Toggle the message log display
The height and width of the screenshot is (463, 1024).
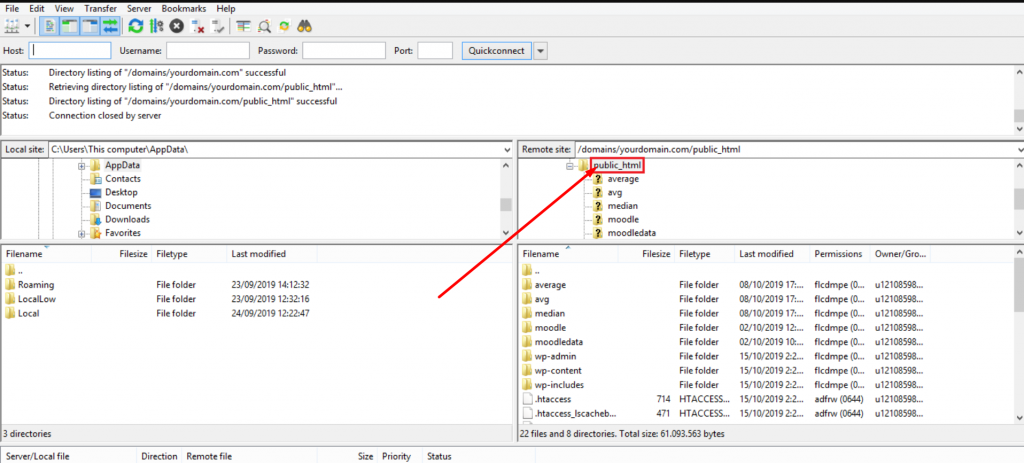[x=50, y=26]
